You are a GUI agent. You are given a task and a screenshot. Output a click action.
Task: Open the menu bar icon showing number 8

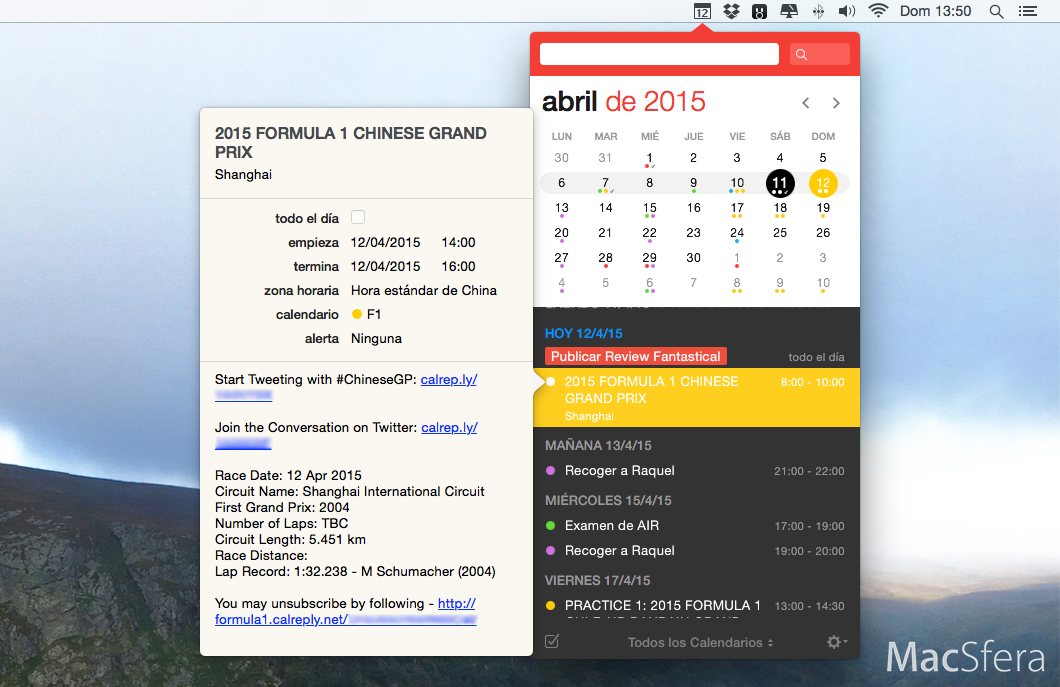click(759, 11)
